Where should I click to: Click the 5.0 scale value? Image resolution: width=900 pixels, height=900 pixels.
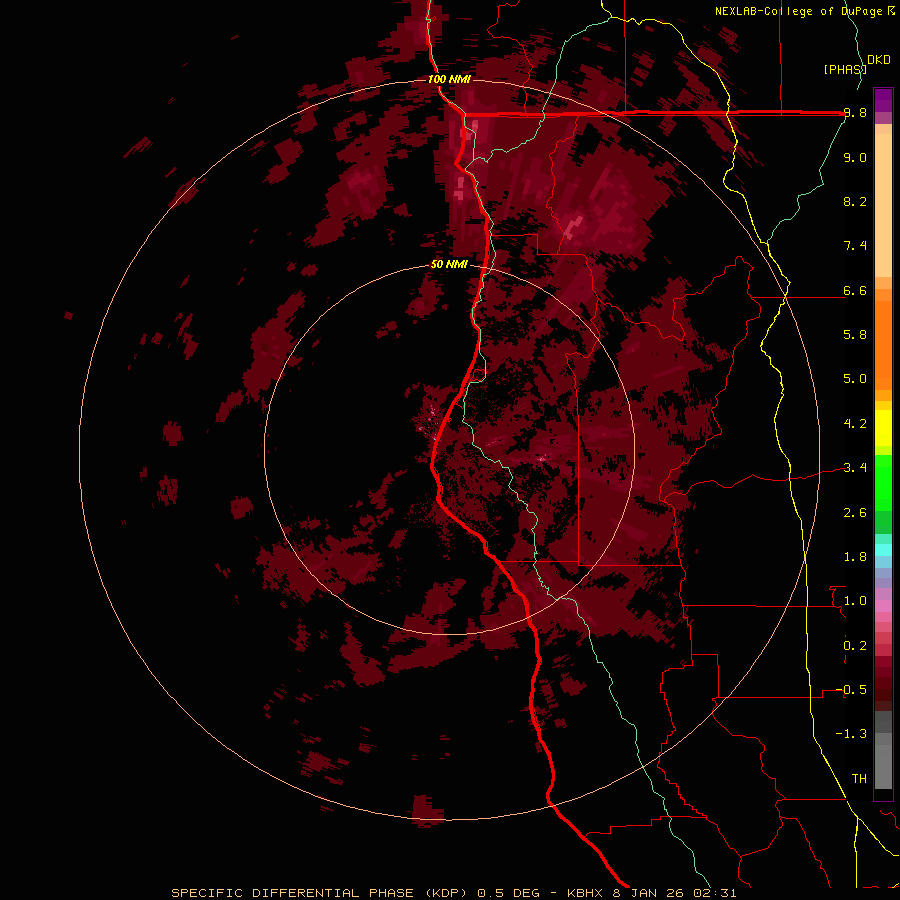click(855, 379)
